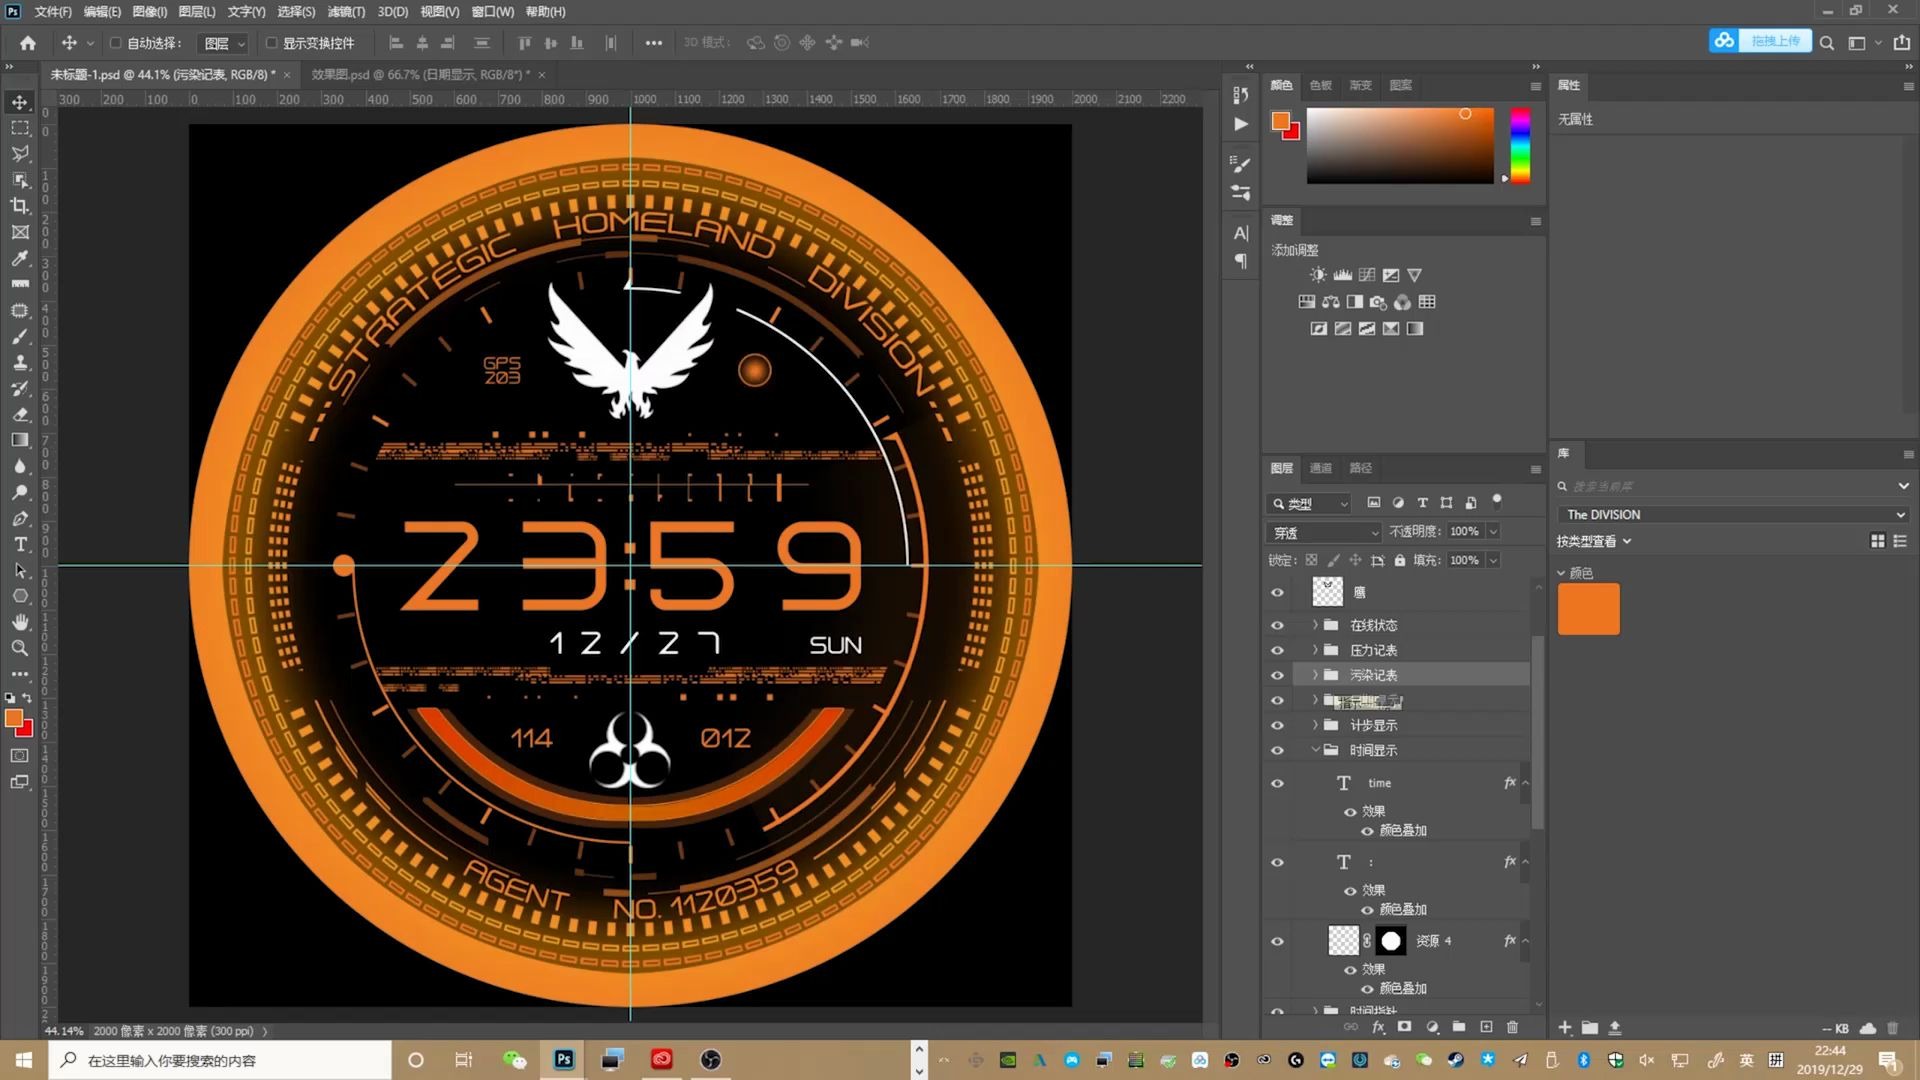Open the Character panel icon
The width and height of the screenshot is (1920, 1080).
click(1241, 233)
